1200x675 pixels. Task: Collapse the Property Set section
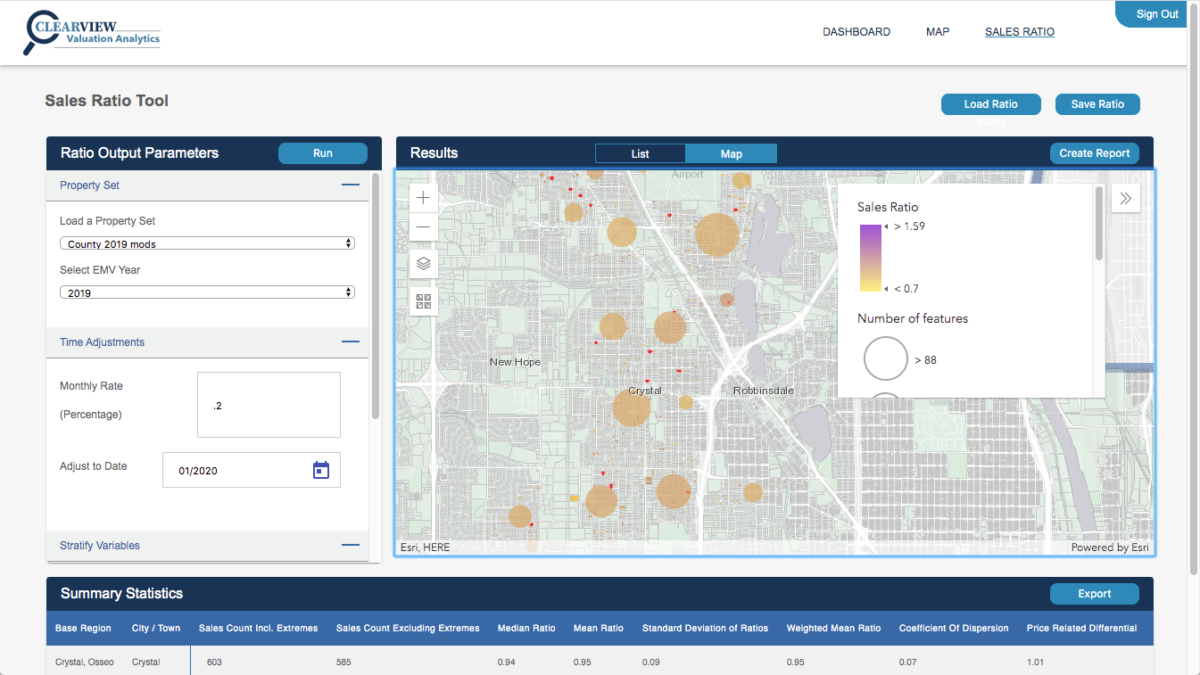[350, 185]
